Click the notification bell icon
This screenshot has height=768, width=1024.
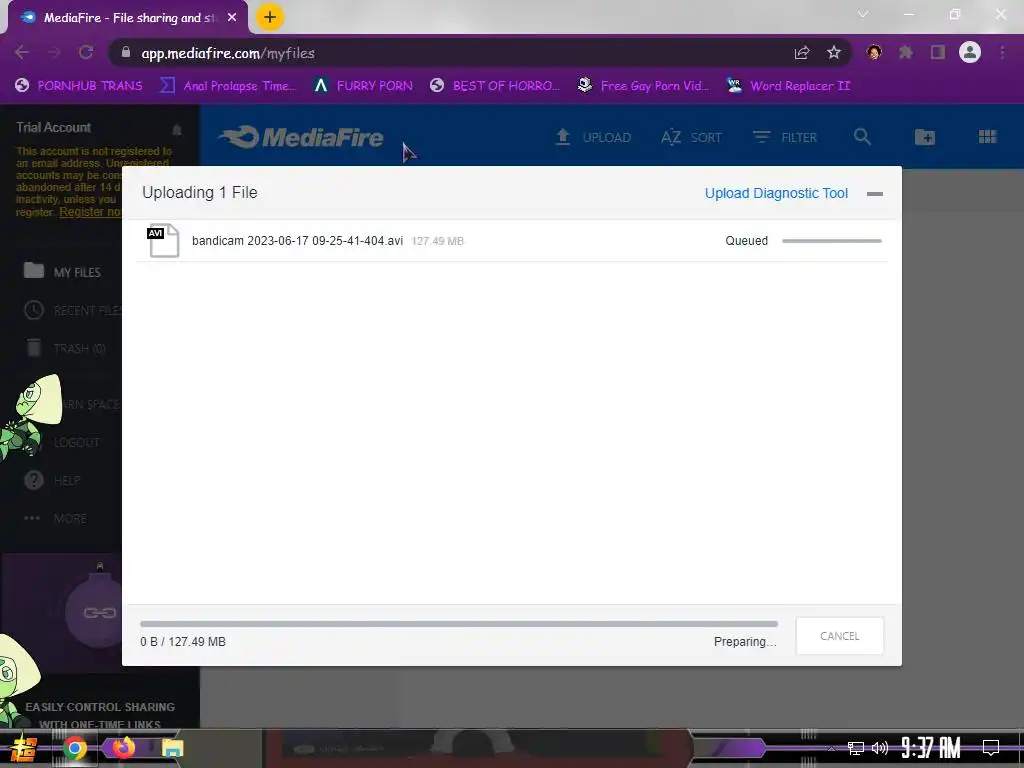tap(177, 129)
